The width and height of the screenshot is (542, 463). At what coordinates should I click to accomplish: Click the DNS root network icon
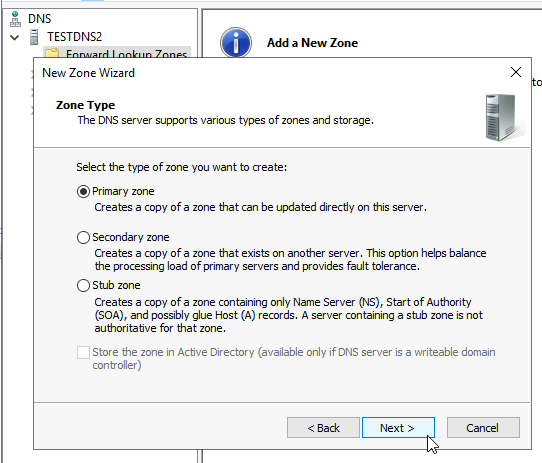click(15, 19)
